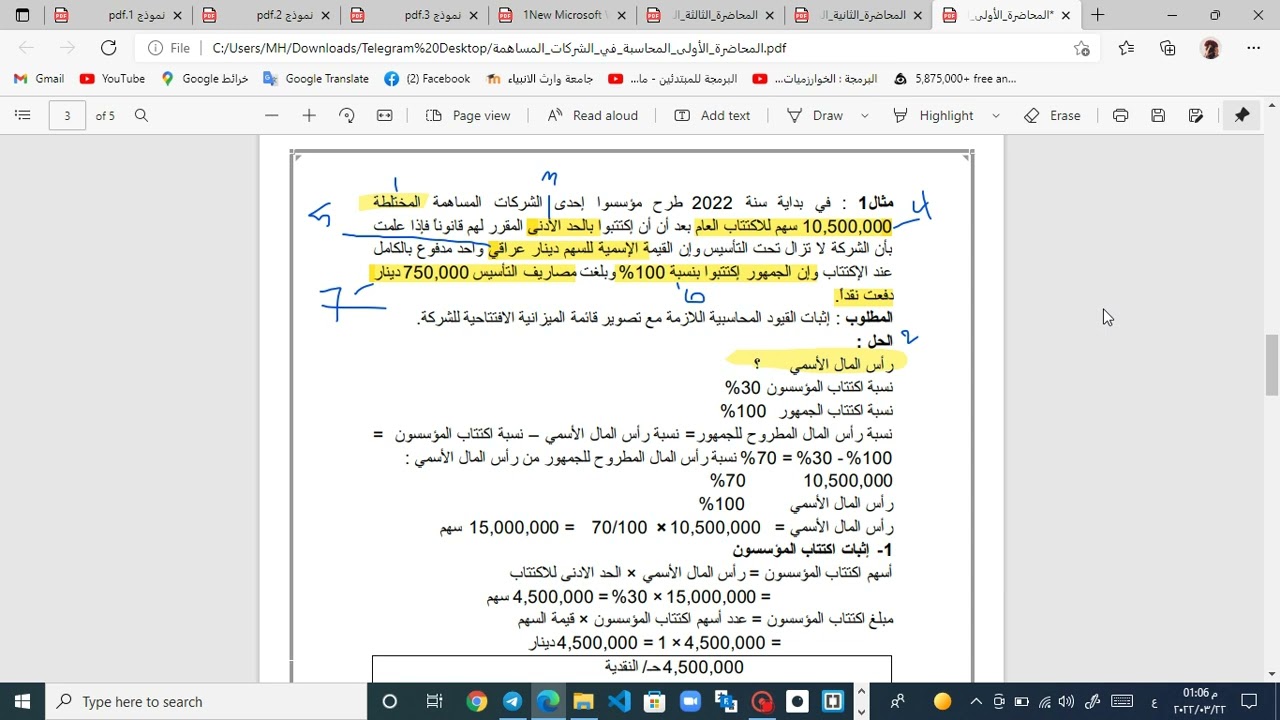The height and width of the screenshot is (720, 1280).
Task: Zoom in using the plus button
Action: pyautogui.click(x=309, y=116)
